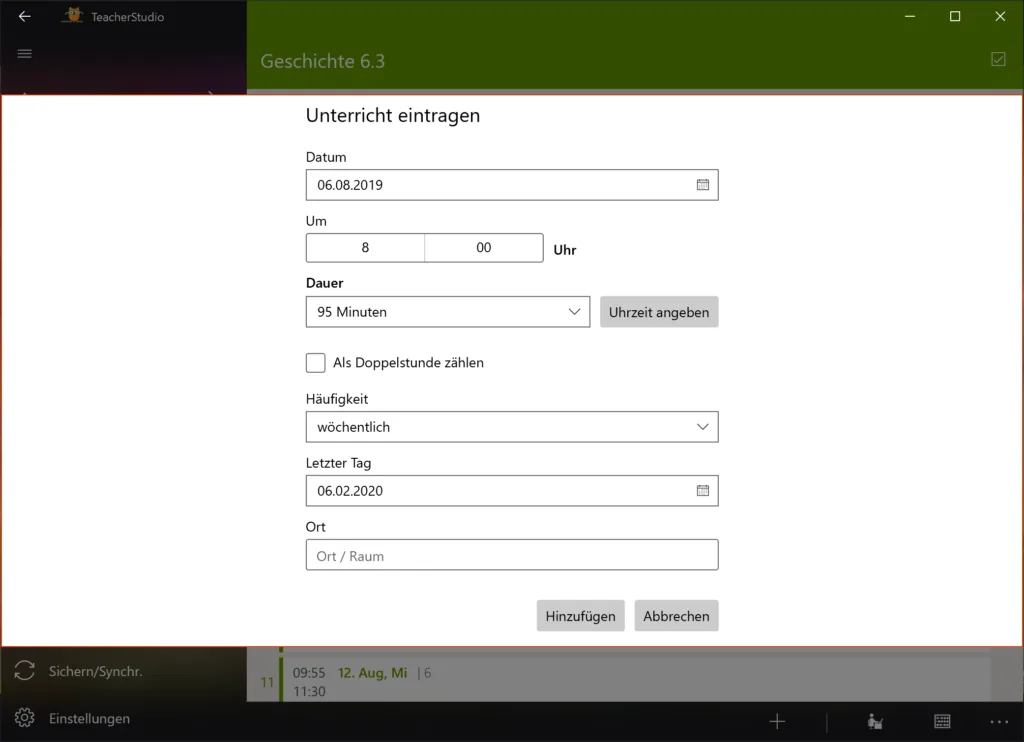Click Uhrzeit angeben button
1024x742 pixels.
pos(659,312)
